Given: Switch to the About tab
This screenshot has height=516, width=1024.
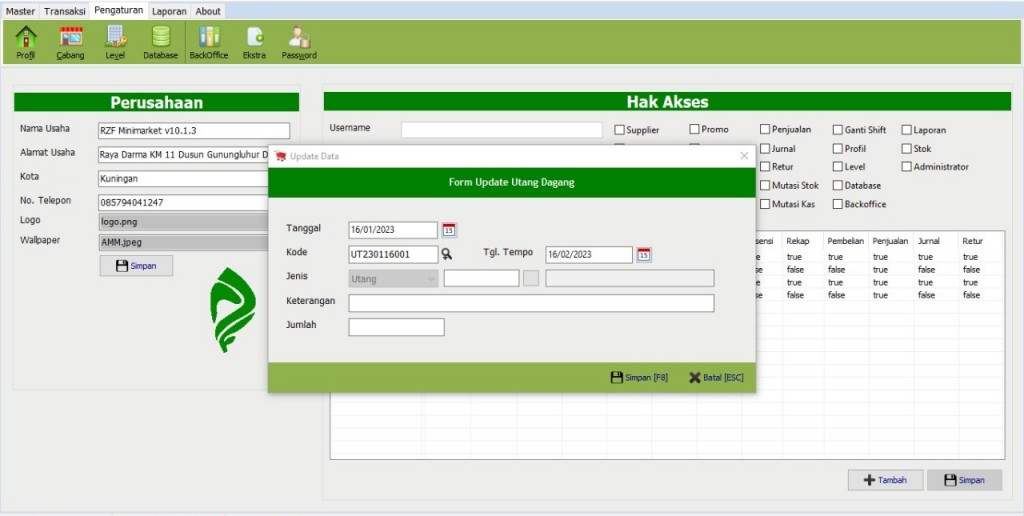Looking at the screenshot, I should click(208, 11).
